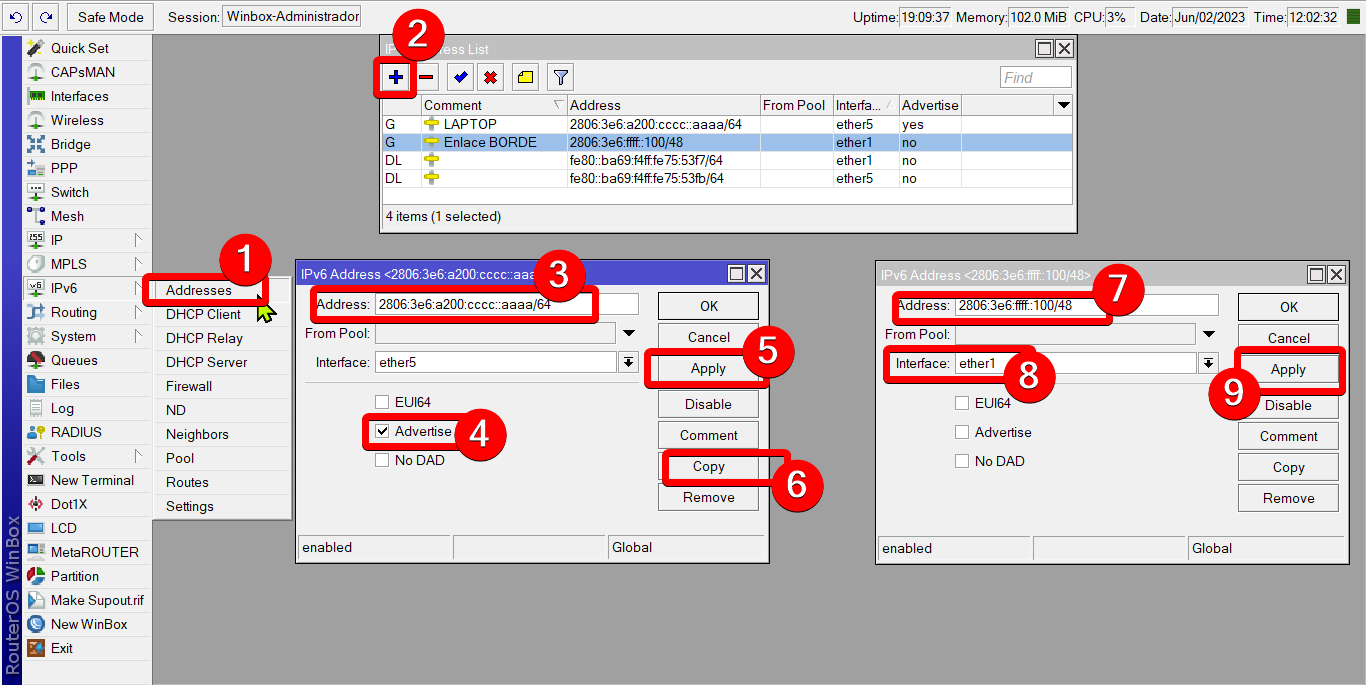Enable EUI64 in the ether1 address dialog
This screenshot has height=685, width=1366.
coord(962,403)
